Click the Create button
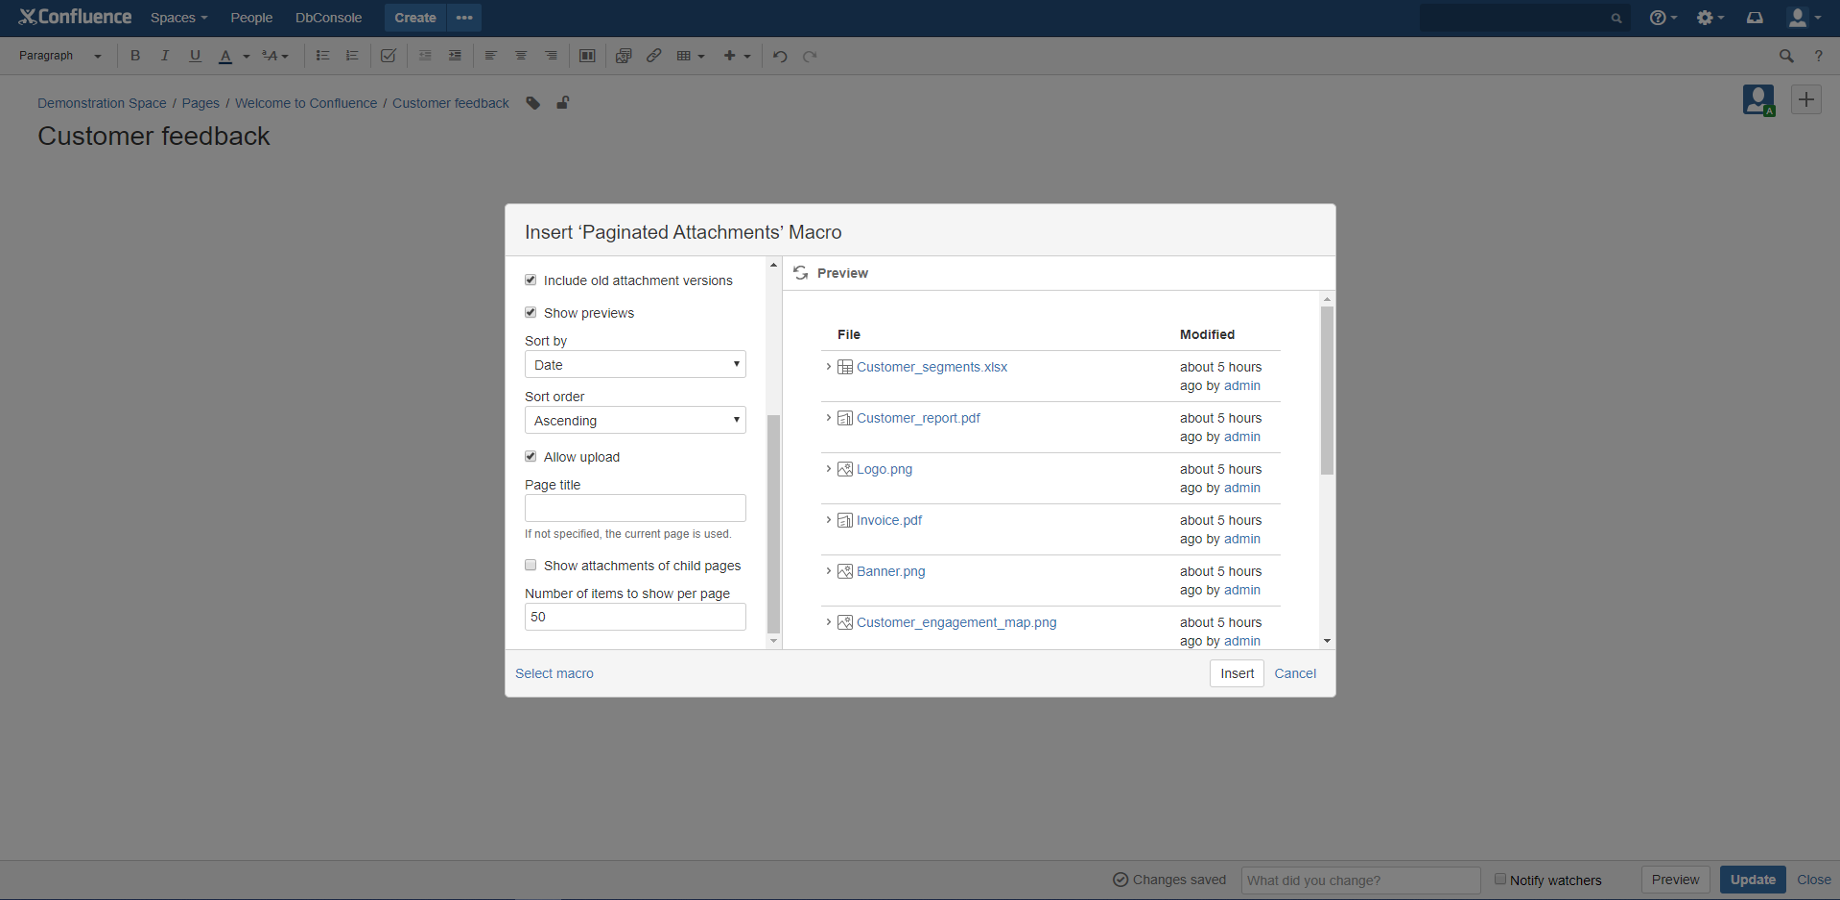Image resolution: width=1840 pixels, height=900 pixels. click(x=415, y=18)
